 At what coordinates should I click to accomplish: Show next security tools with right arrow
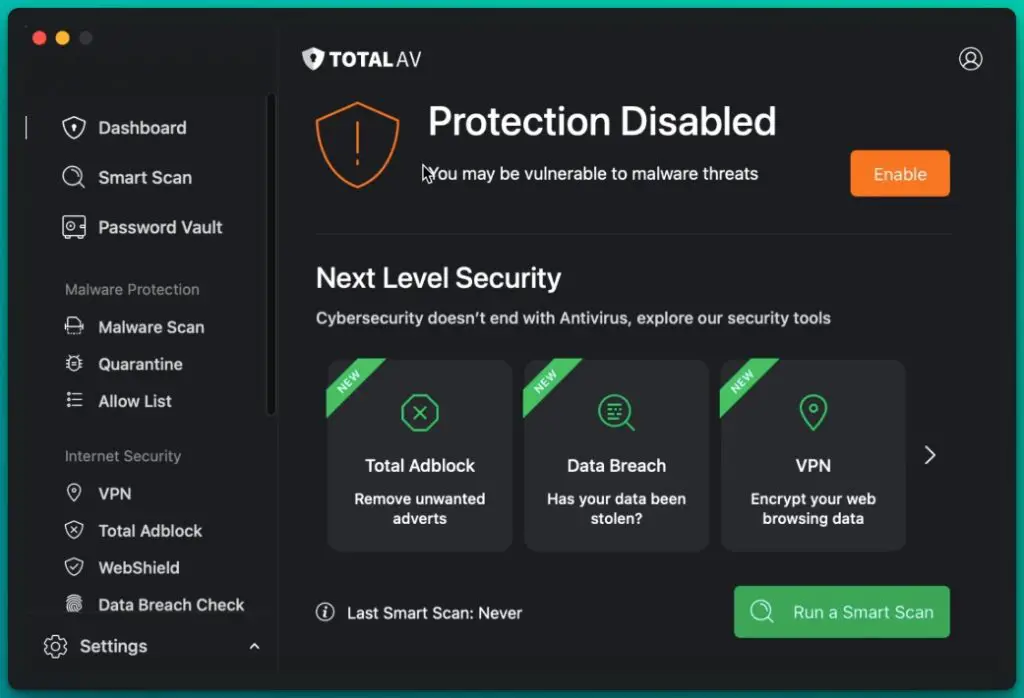(930, 455)
